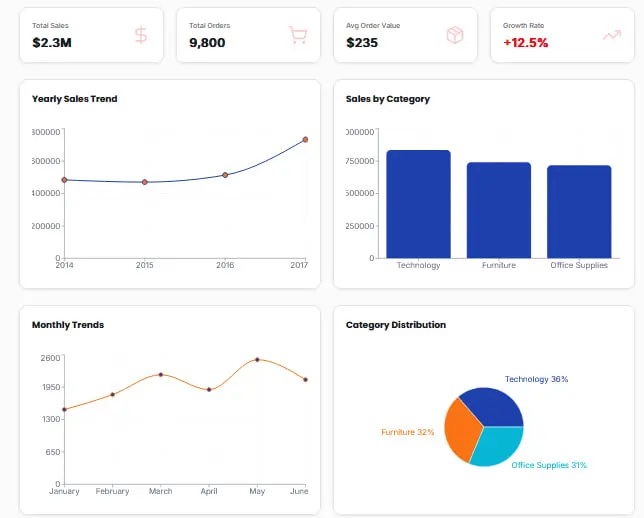644x518 pixels.
Task: Select the 9,800 total orders value
Action: tap(207, 42)
